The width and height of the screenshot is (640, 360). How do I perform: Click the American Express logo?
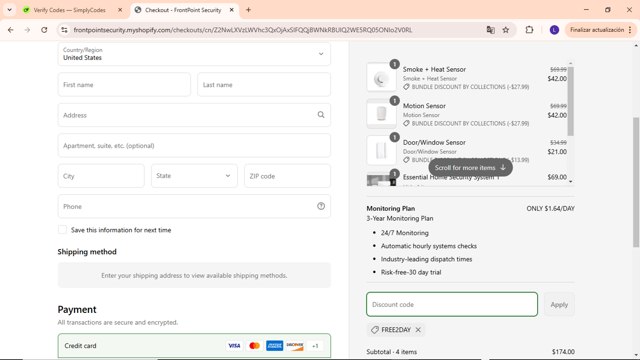[274, 346]
